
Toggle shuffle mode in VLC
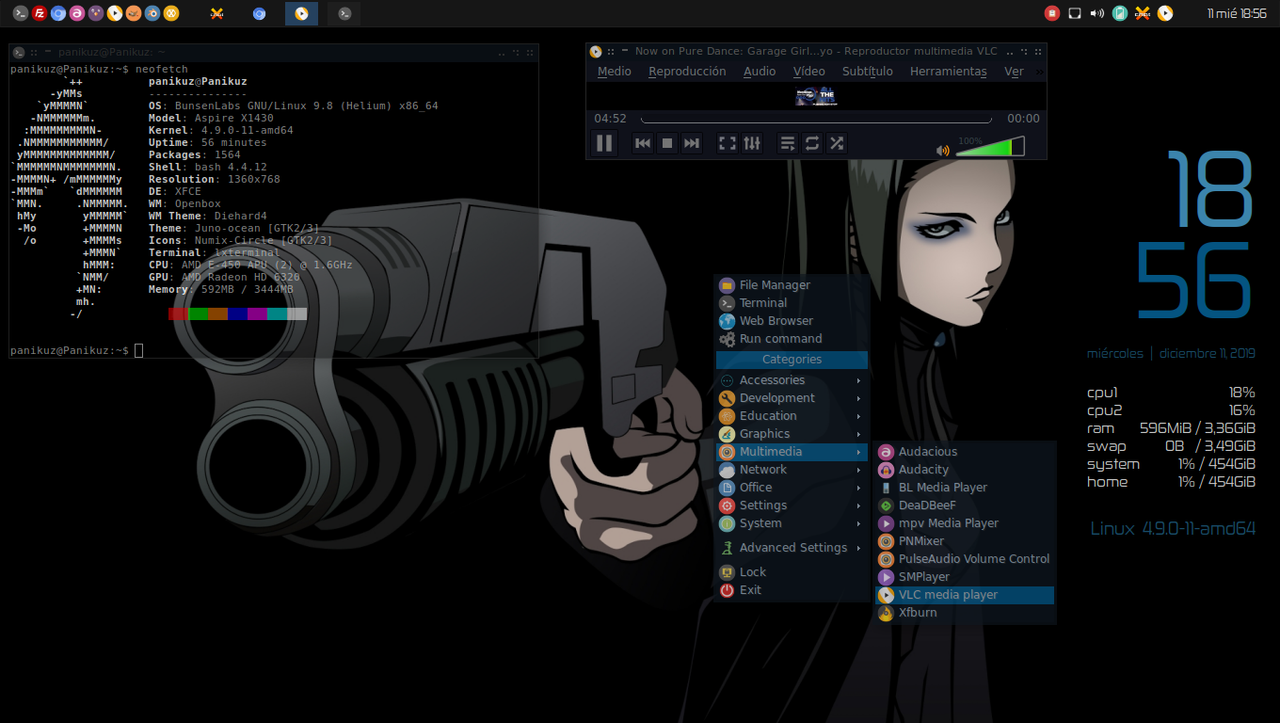pos(836,143)
